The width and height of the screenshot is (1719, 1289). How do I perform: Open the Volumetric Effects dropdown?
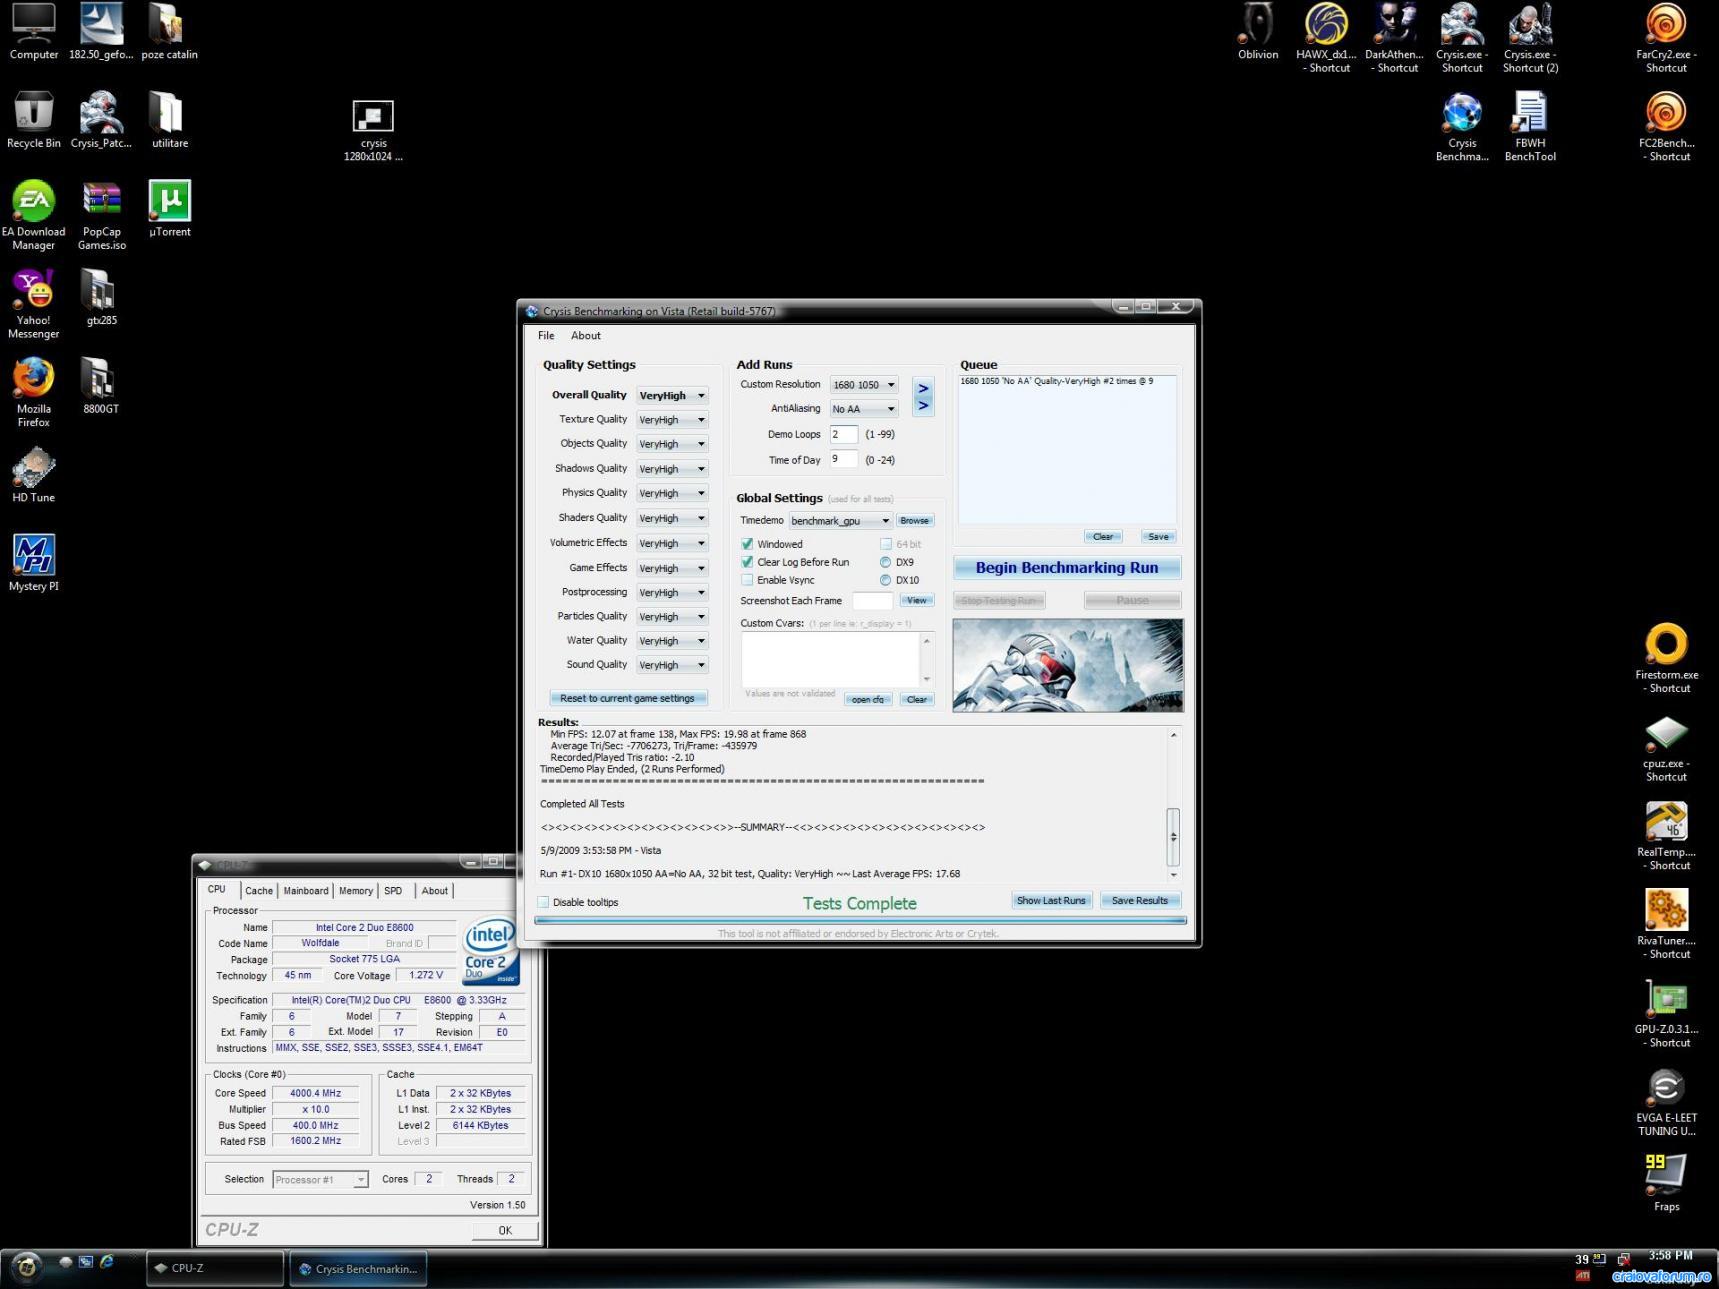coord(672,543)
